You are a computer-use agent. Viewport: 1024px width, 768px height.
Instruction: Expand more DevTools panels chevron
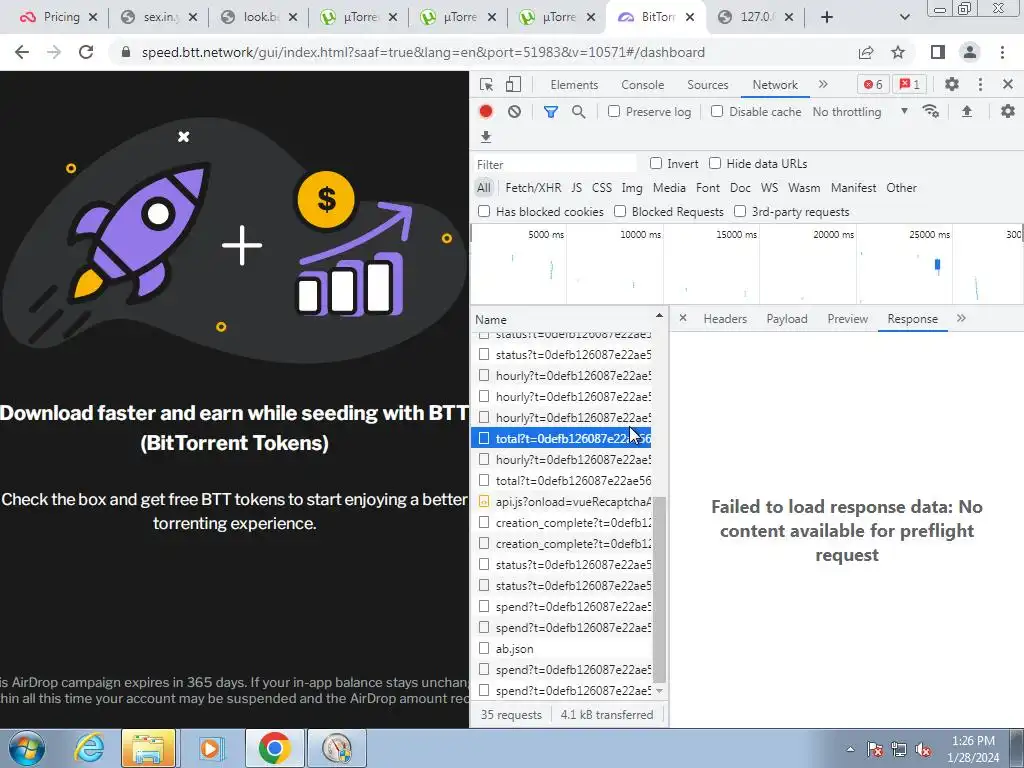(x=824, y=84)
